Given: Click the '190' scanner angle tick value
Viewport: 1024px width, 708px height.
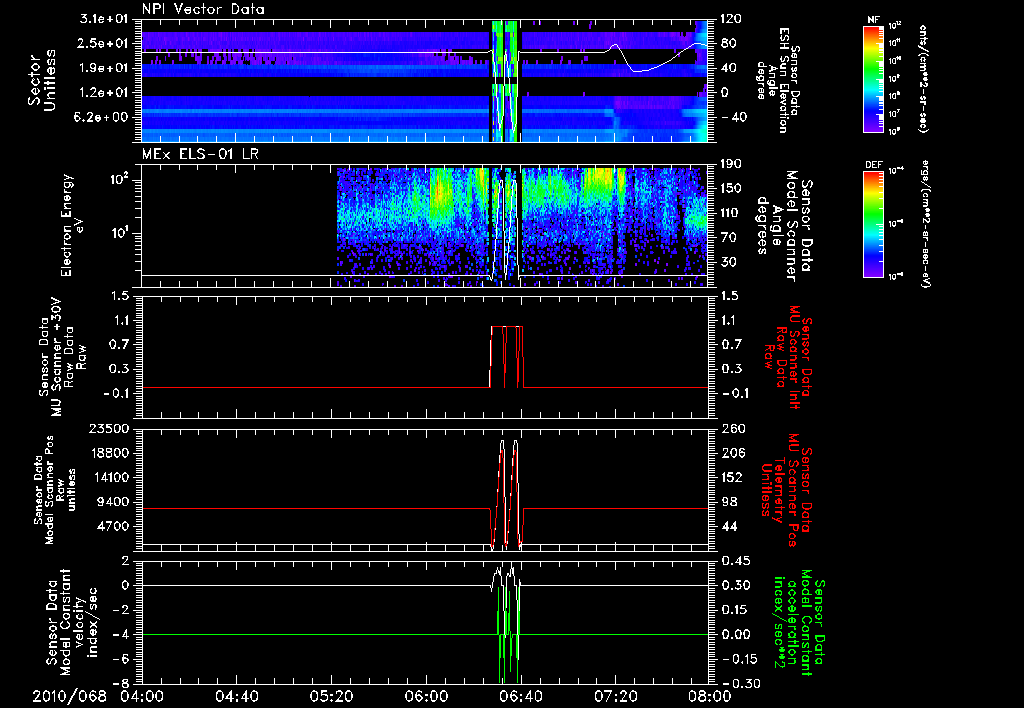Looking at the screenshot, I should [x=731, y=165].
